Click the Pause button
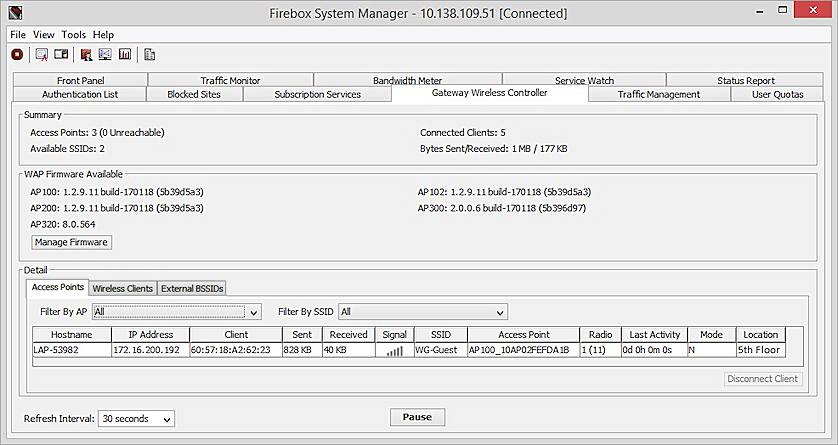Image resolution: width=838 pixels, height=445 pixels. 417,417
